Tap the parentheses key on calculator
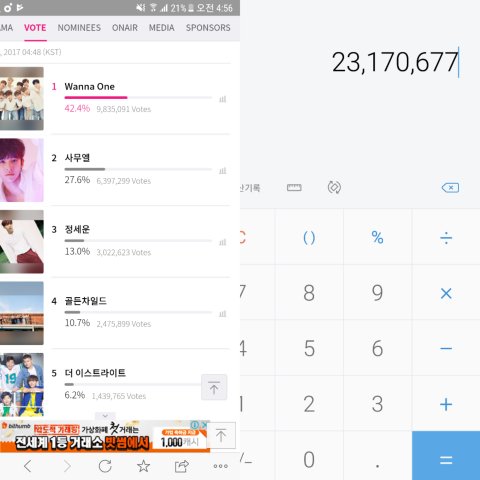480x480 pixels. tap(309, 238)
